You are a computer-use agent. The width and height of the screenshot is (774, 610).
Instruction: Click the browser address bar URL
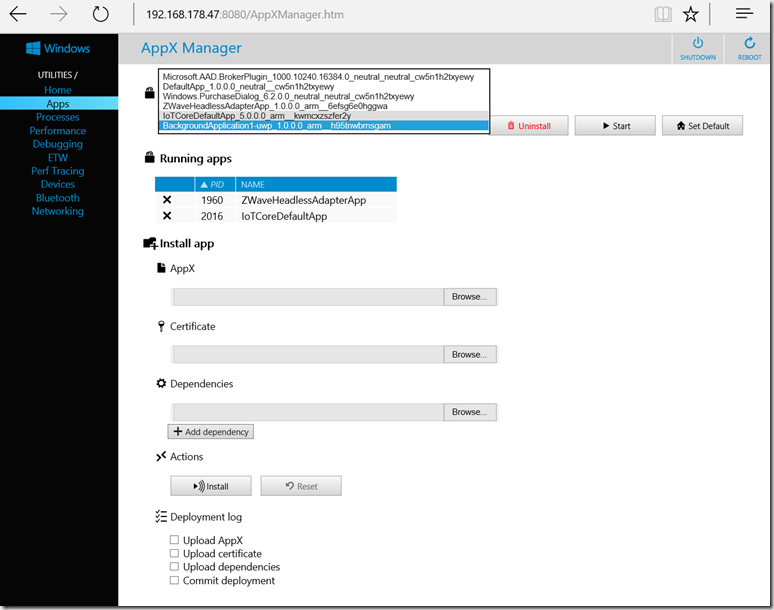[245, 15]
